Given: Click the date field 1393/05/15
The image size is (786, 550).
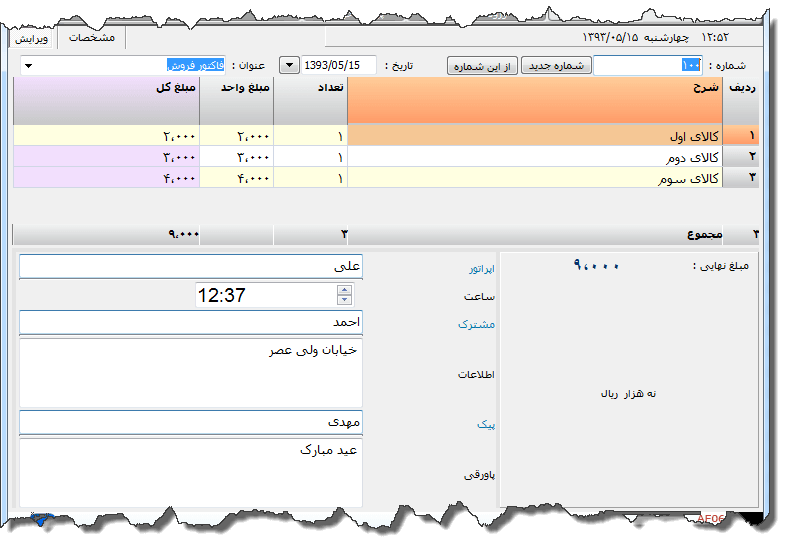Looking at the screenshot, I should [338, 65].
